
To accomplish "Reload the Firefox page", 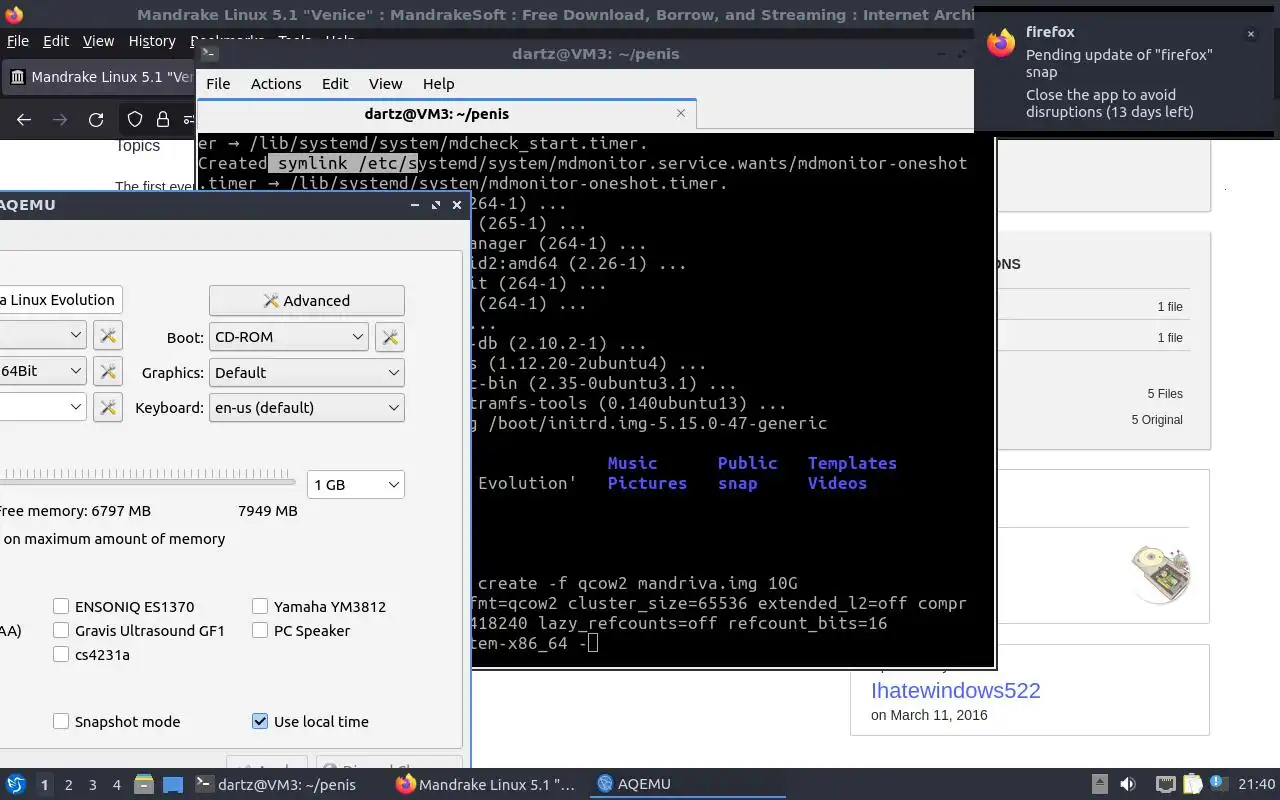I will (96, 120).
